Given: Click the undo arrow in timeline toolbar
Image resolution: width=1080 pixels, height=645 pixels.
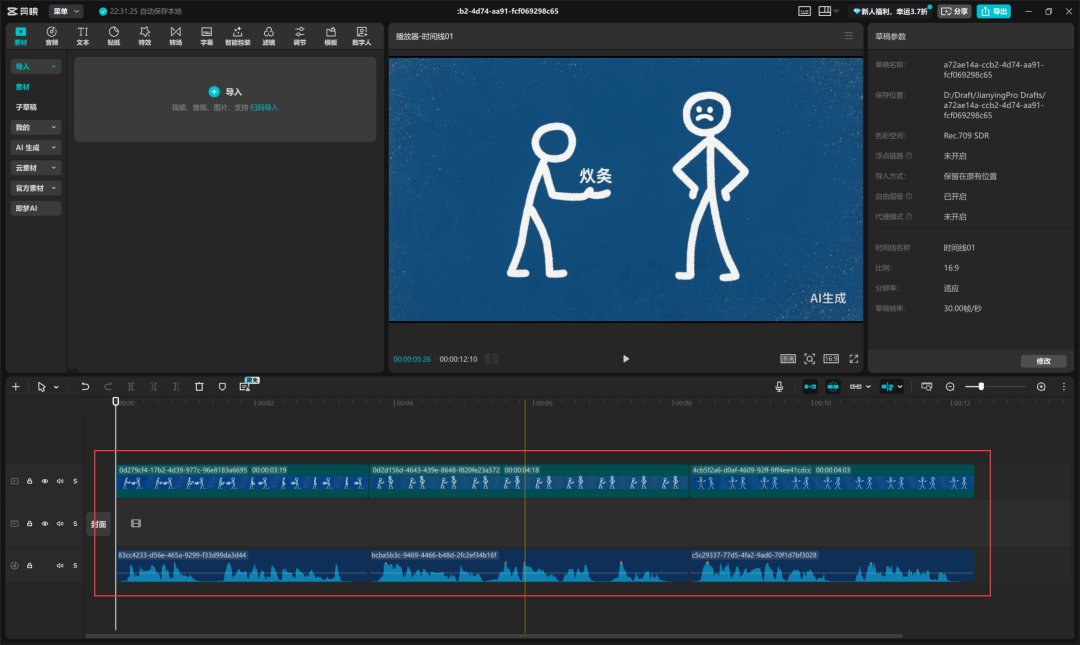Looking at the screenshot, I should point(85,386).
